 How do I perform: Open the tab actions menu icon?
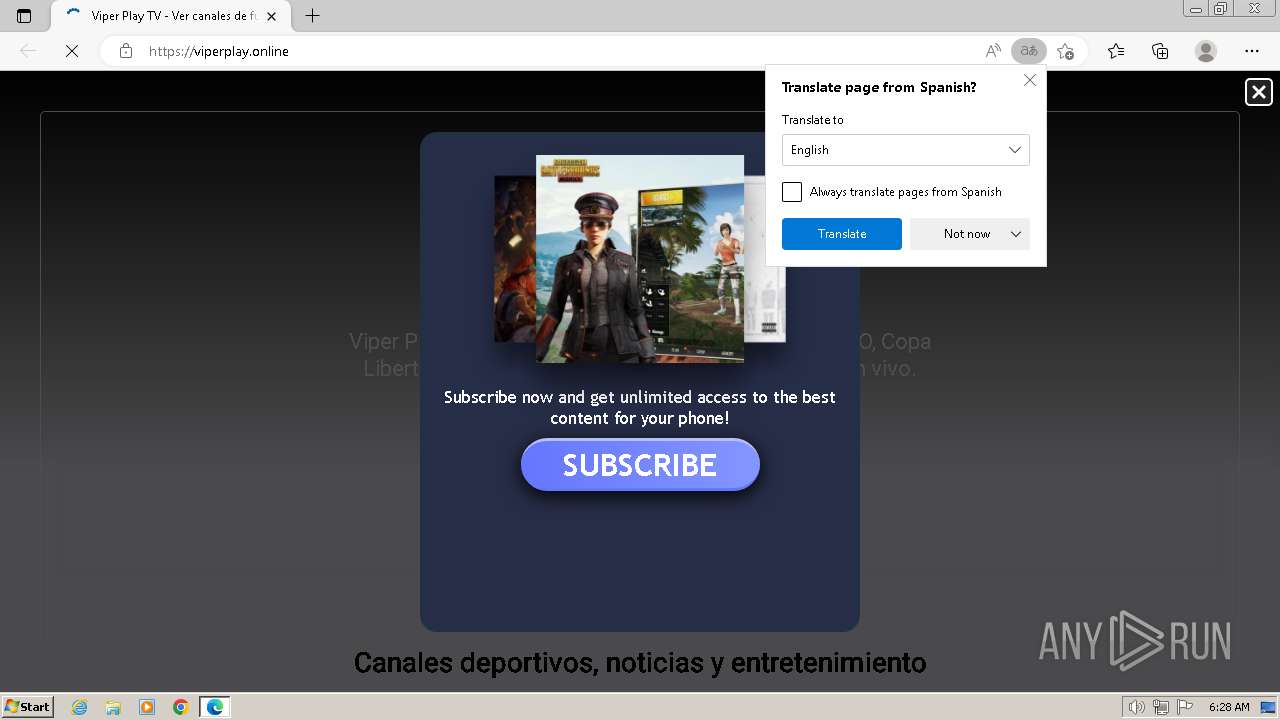24,16
